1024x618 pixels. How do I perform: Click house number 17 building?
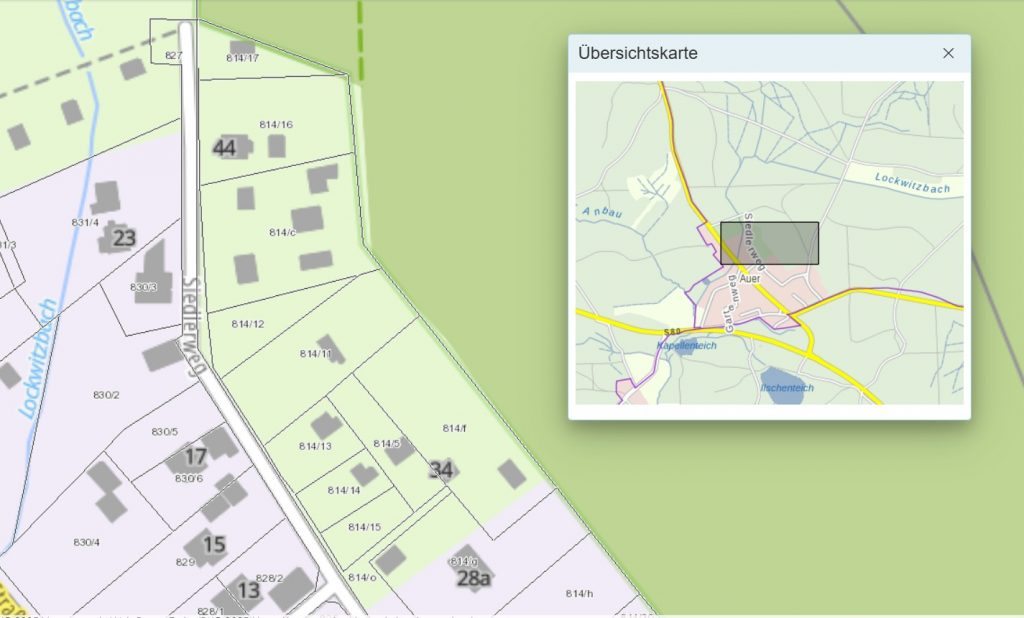195,457
